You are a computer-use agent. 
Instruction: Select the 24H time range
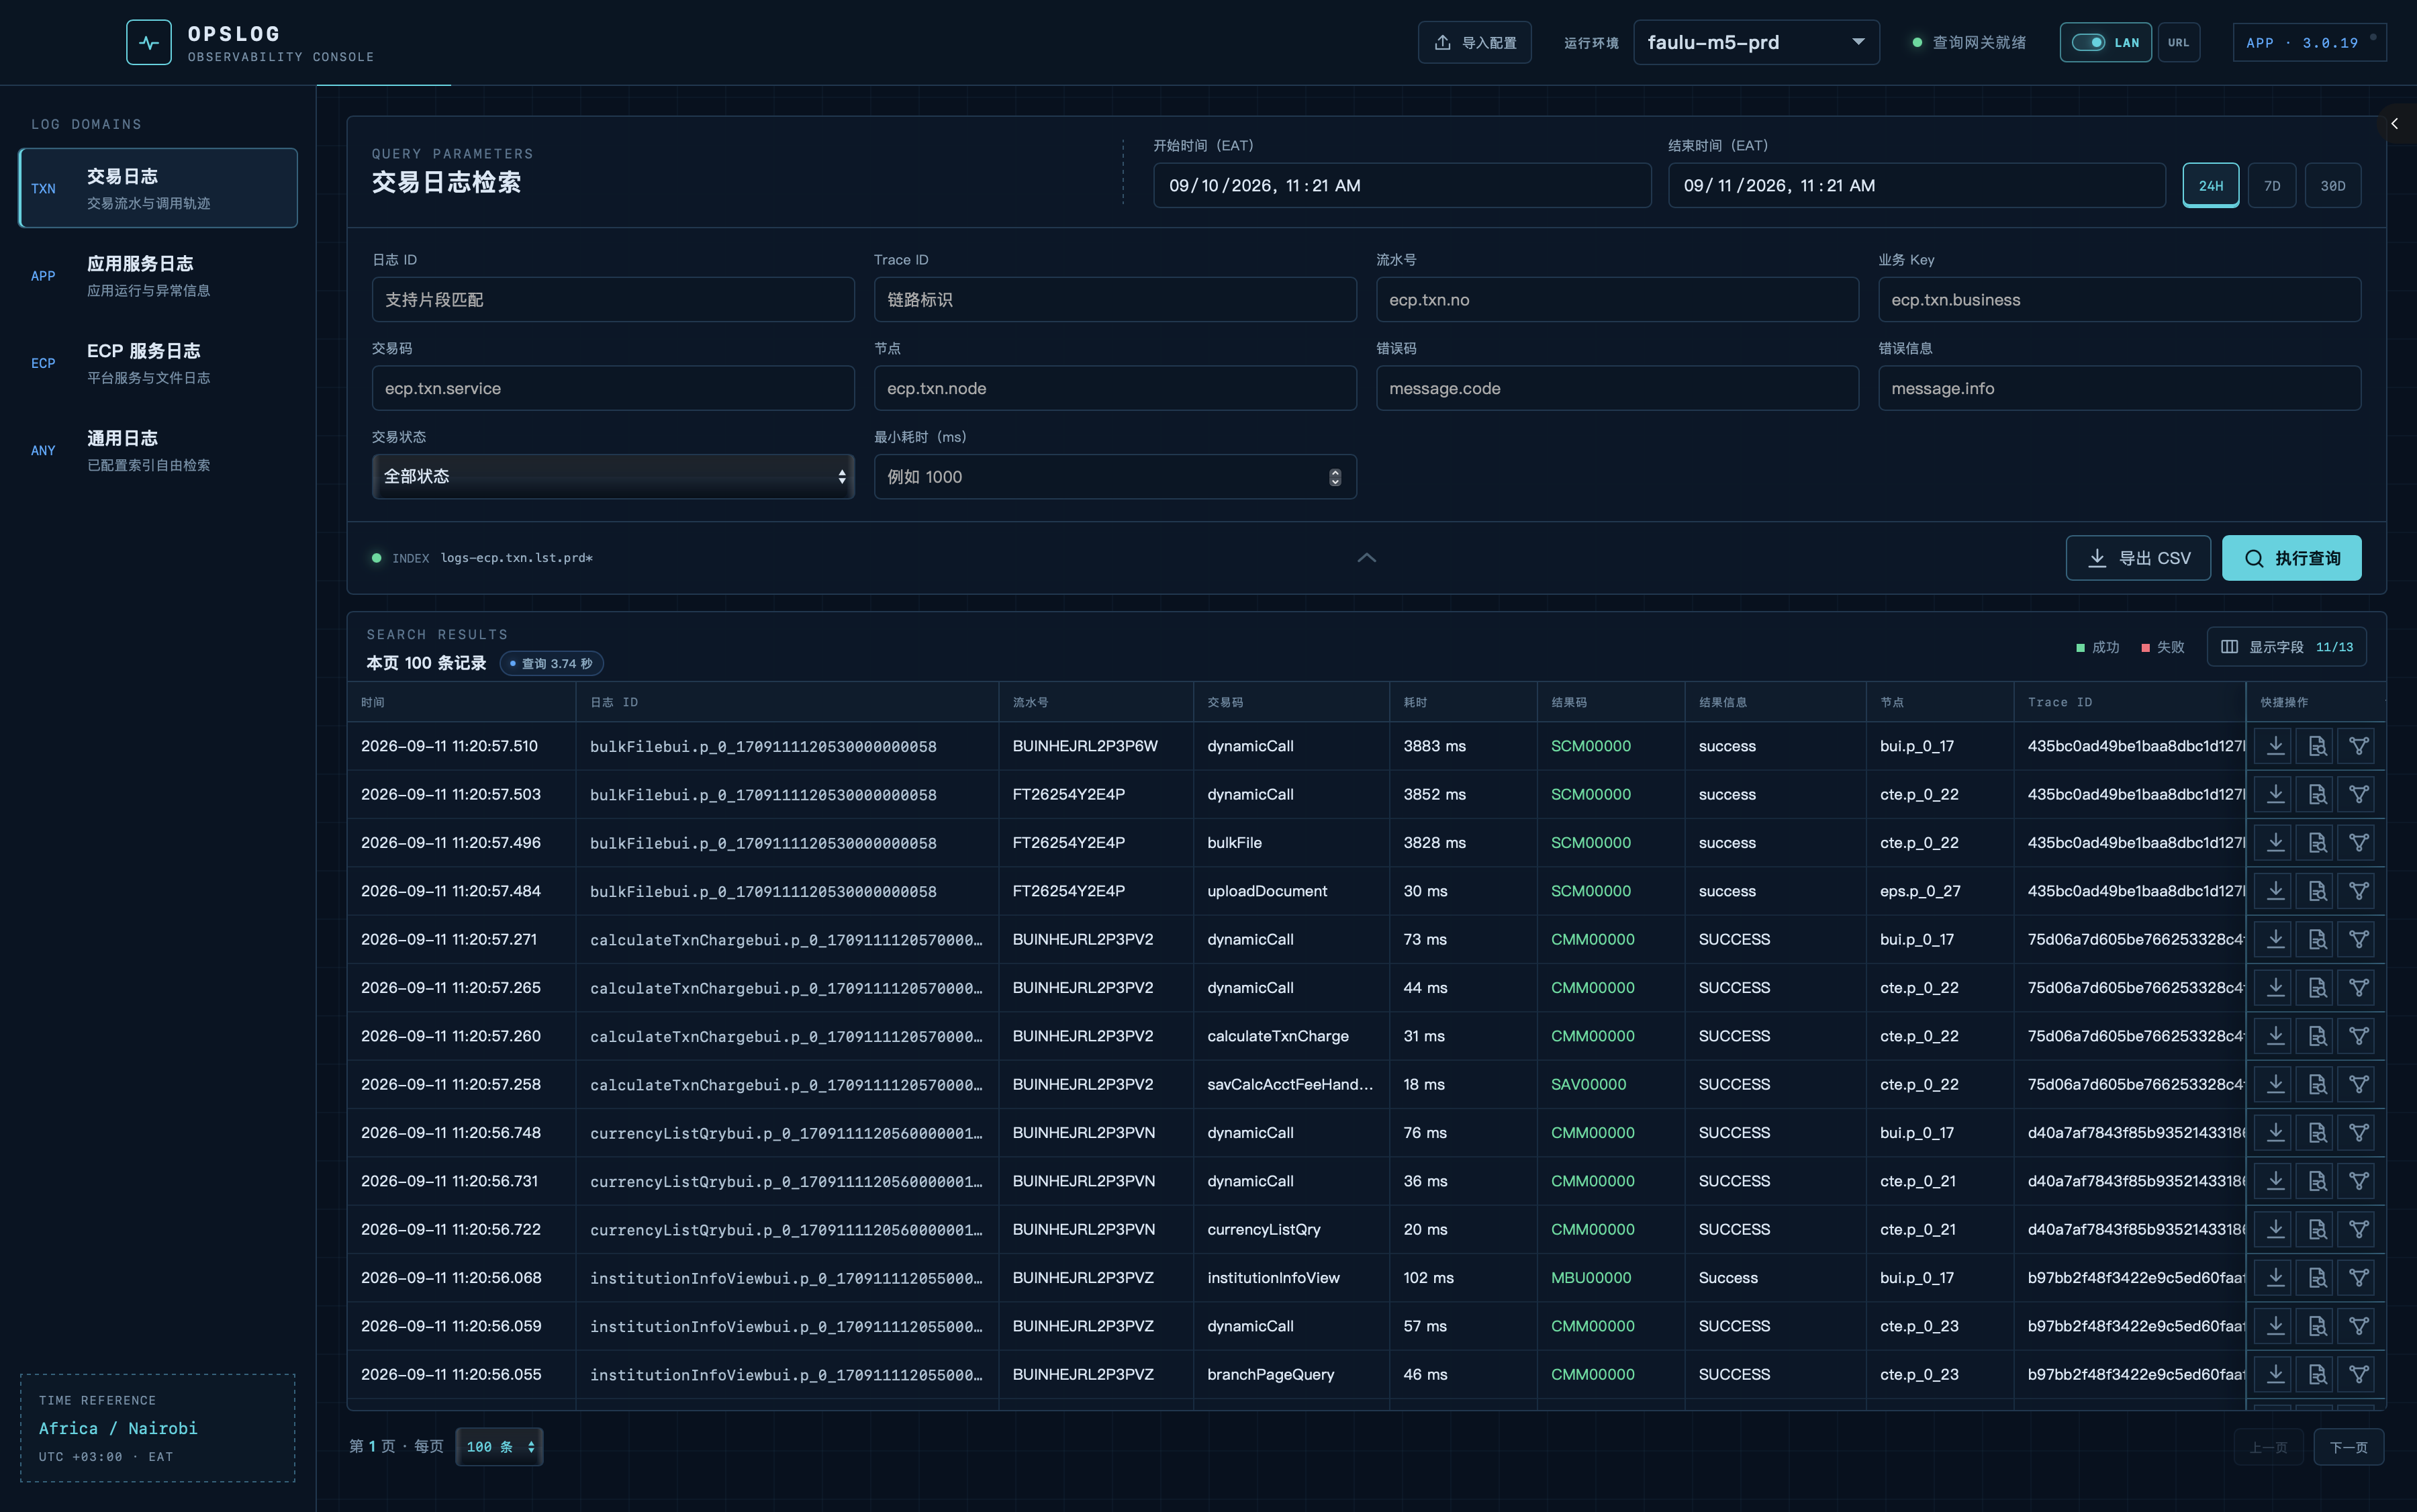pyautogui.click(x=2210, y=186)
